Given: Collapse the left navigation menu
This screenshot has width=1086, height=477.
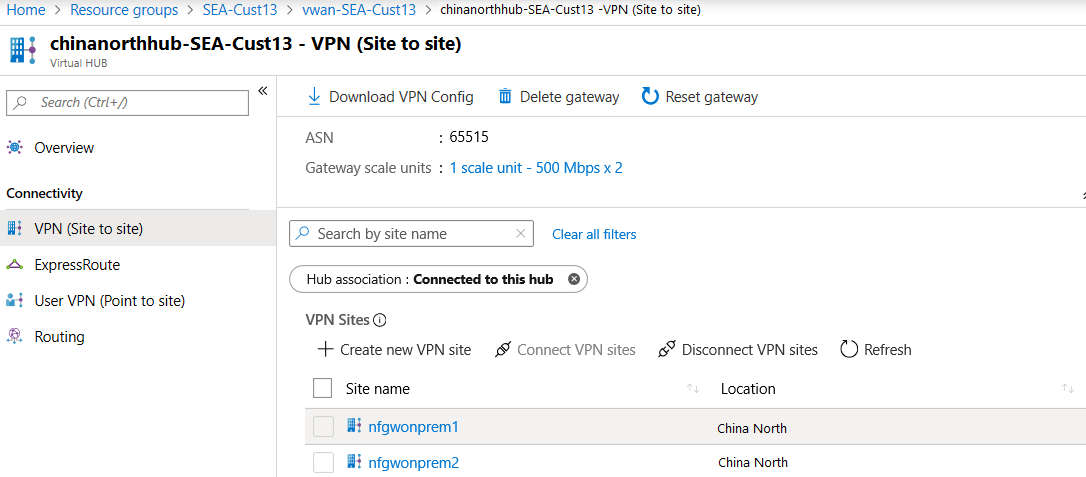Looking at the screenshot, I should click(x=263, y=91).
